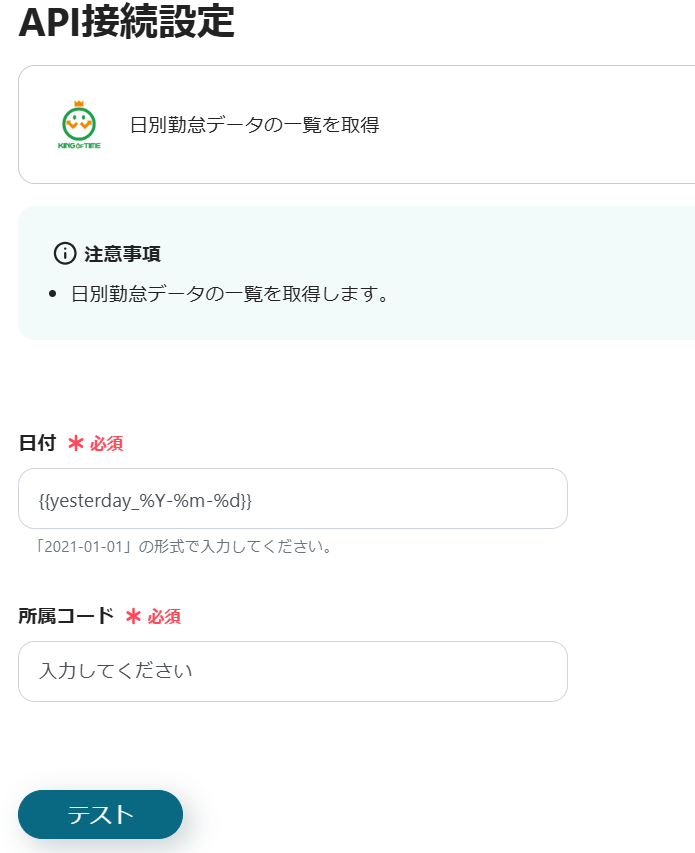Click the 所属コード field label
The width and height of the screenshot is (695, 853).
tap(66, 616)
